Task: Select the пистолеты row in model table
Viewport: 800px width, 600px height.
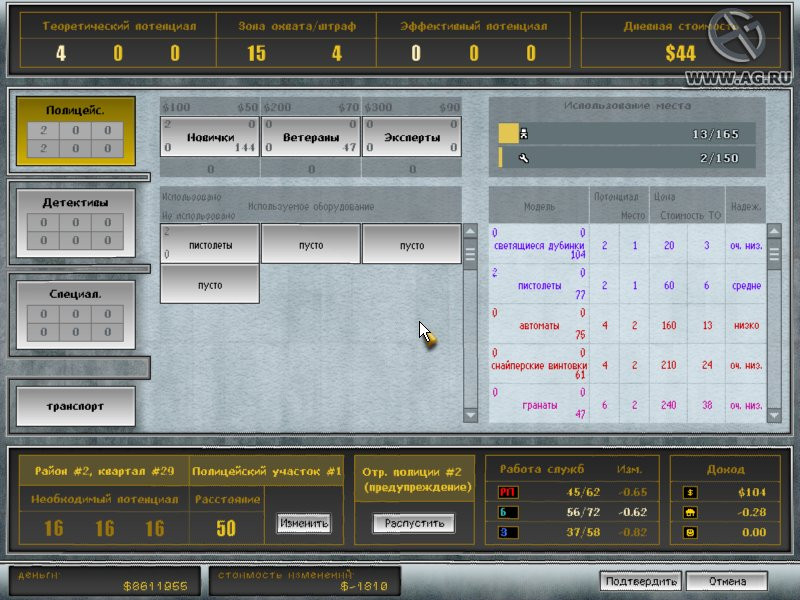Action: 628,284
